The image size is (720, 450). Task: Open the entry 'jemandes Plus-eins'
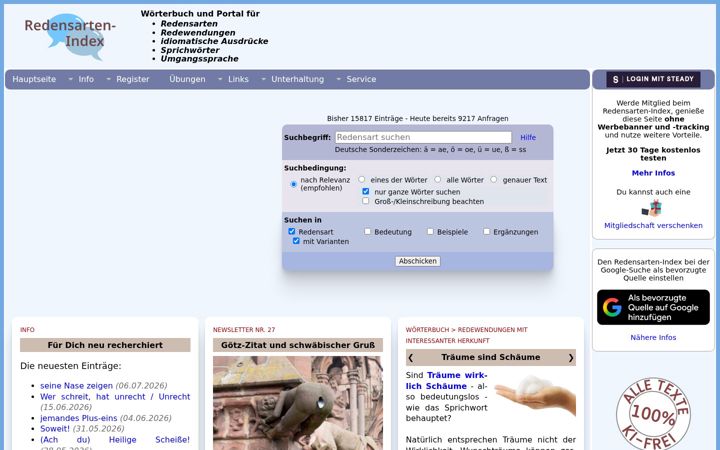pos(79,418)
